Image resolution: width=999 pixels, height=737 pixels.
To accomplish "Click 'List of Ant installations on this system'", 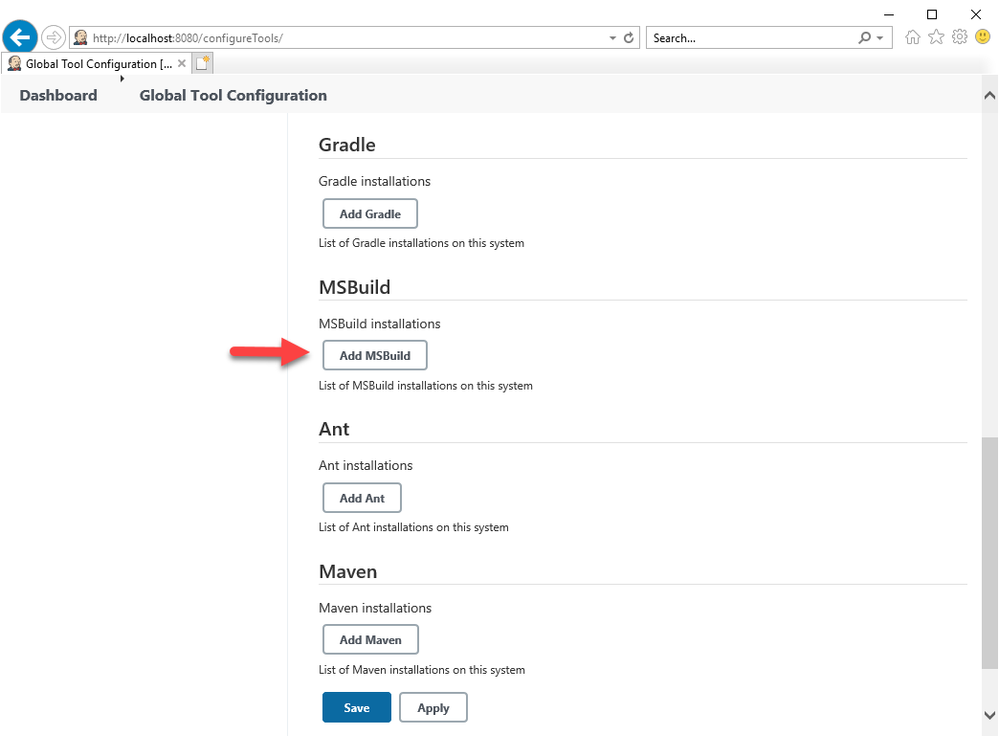I will click(x=413, y=527).
